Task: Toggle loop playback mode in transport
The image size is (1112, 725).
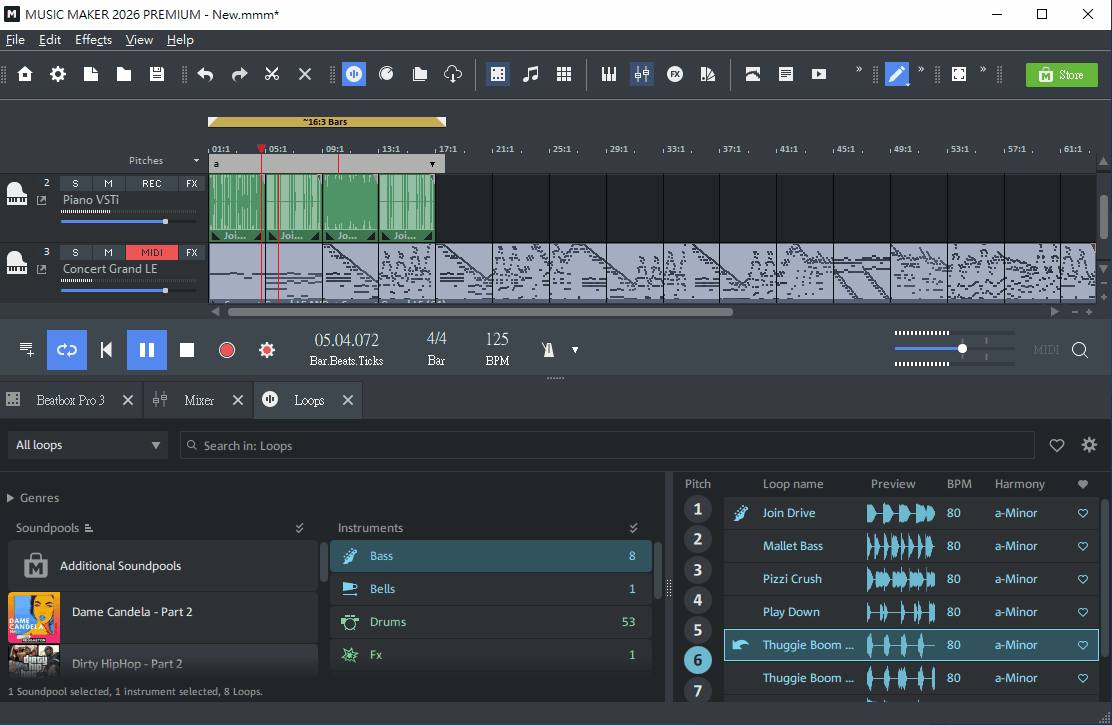Action: [x=67, y=350]
